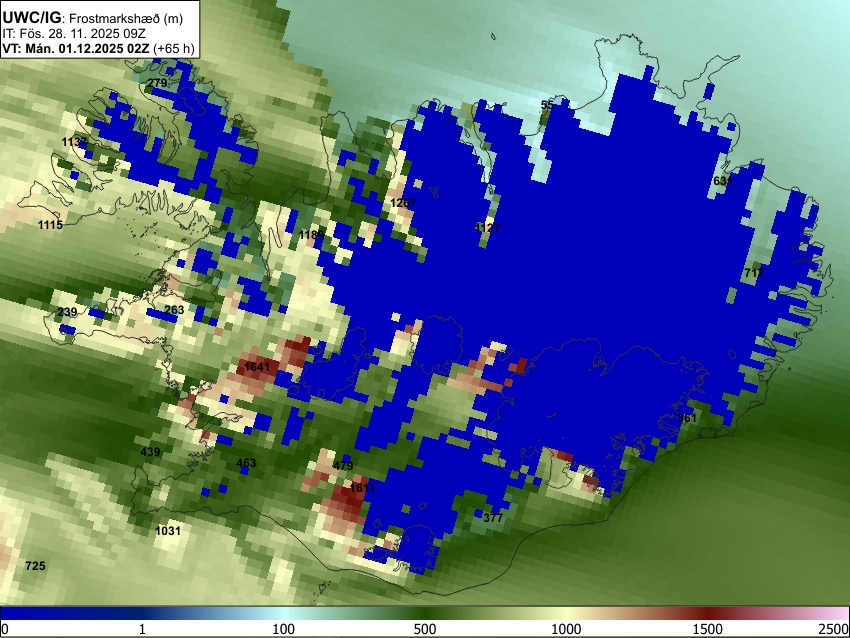Image resolution: width=850 pixels, height=638 pixels.
Task: Select the 1189 value label
Action: point(312,235)
